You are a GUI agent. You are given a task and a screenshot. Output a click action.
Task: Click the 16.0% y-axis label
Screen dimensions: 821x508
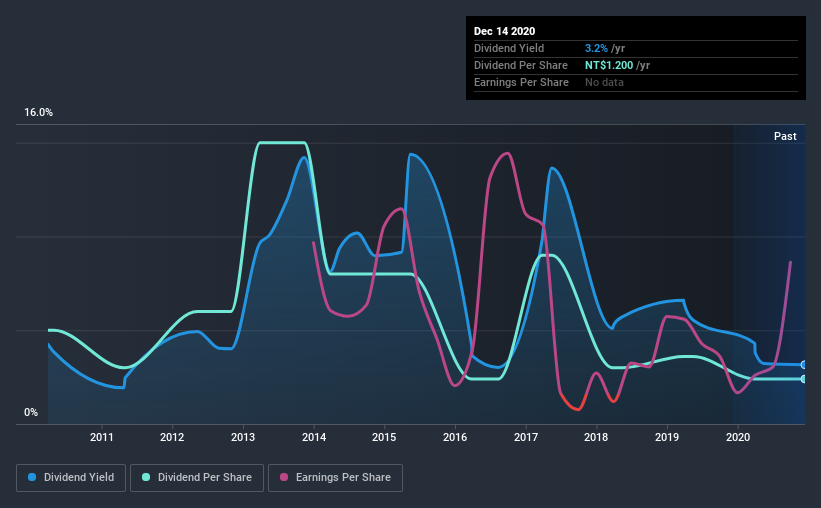coord(38,113)
